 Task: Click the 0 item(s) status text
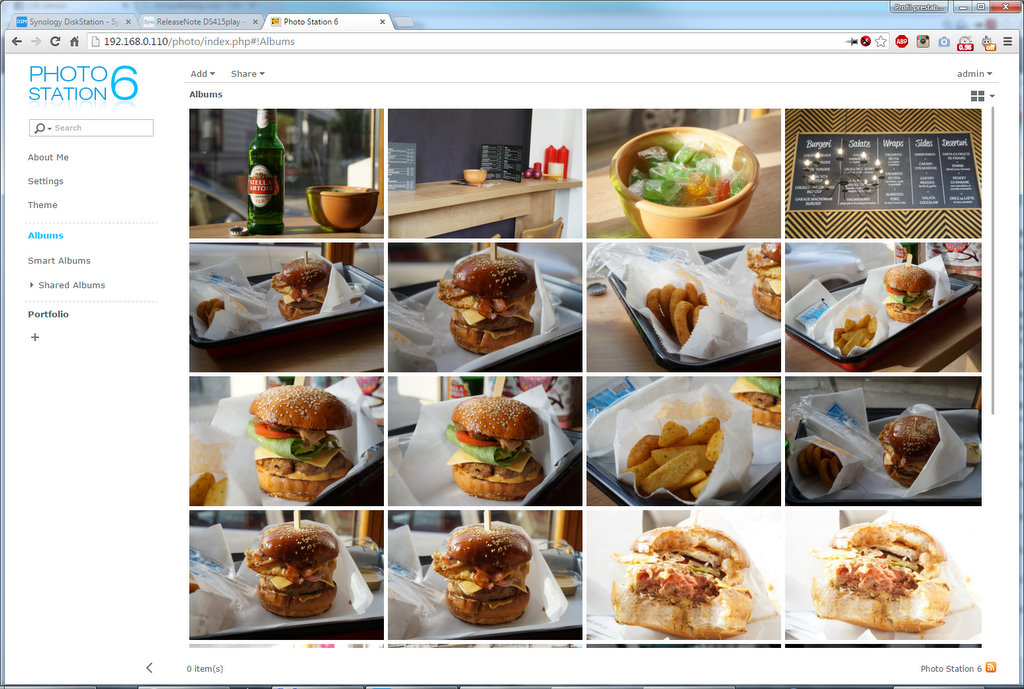pos(205,669)
